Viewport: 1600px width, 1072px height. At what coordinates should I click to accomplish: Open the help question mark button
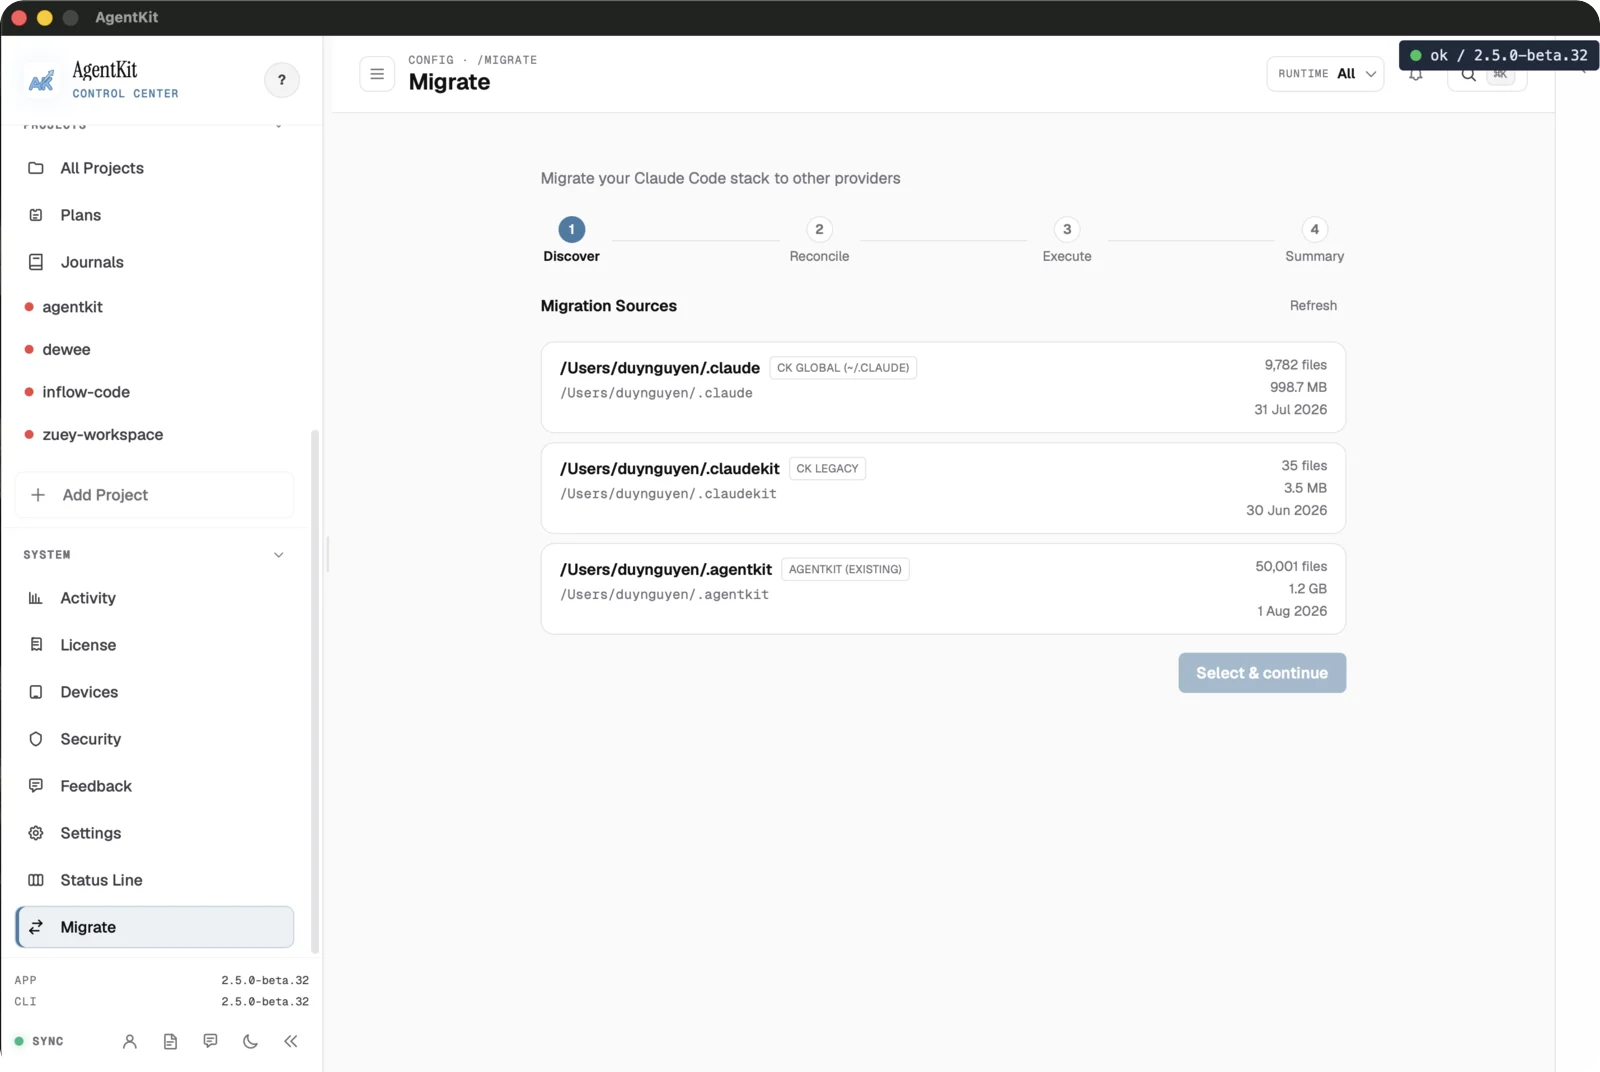(x=281, y=80)
